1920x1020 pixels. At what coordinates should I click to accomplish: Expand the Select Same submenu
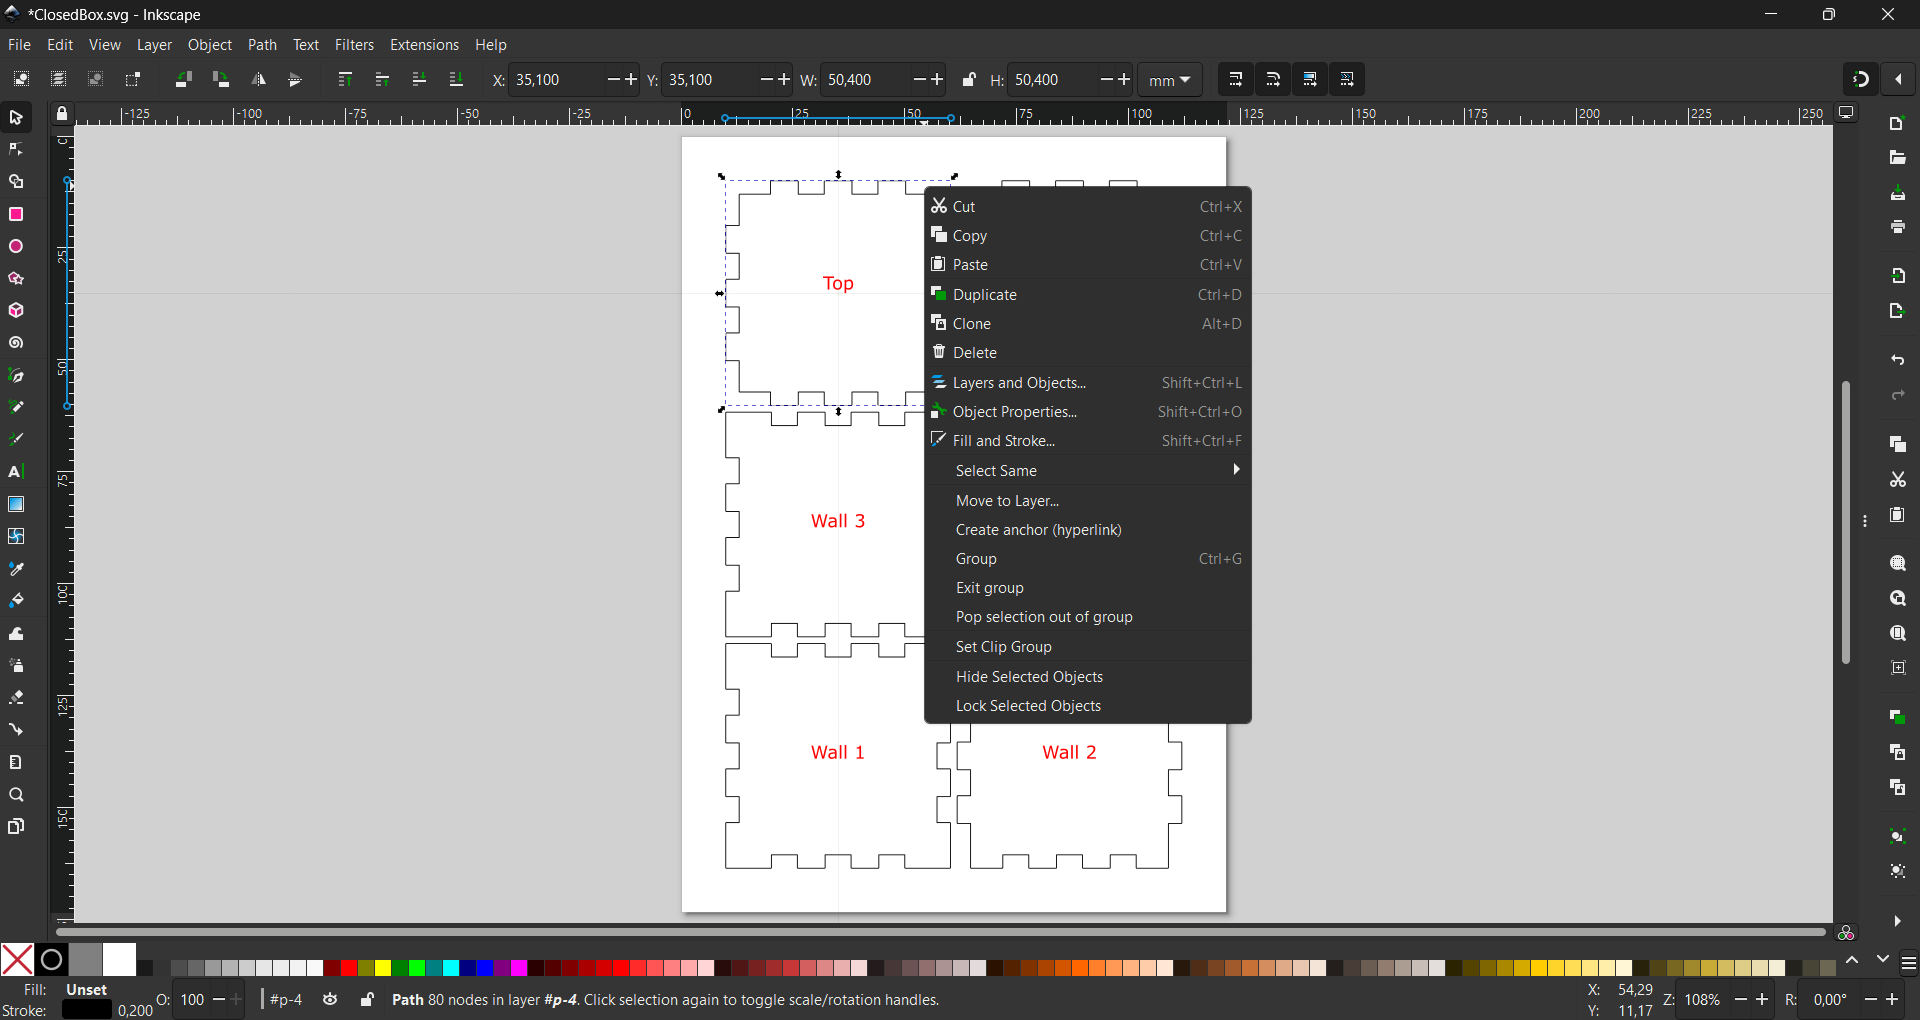1088,471
